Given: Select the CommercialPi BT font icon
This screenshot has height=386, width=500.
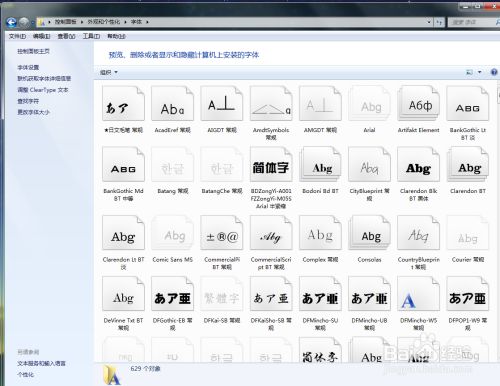Looking at the screenshot, I should point(222,233).
